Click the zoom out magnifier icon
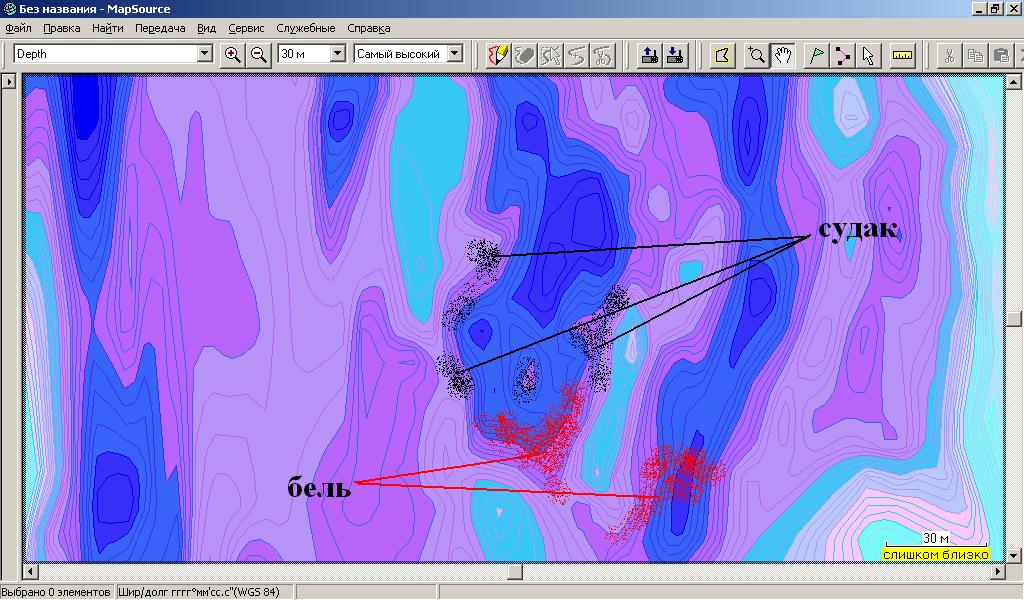 click(259, 55)
